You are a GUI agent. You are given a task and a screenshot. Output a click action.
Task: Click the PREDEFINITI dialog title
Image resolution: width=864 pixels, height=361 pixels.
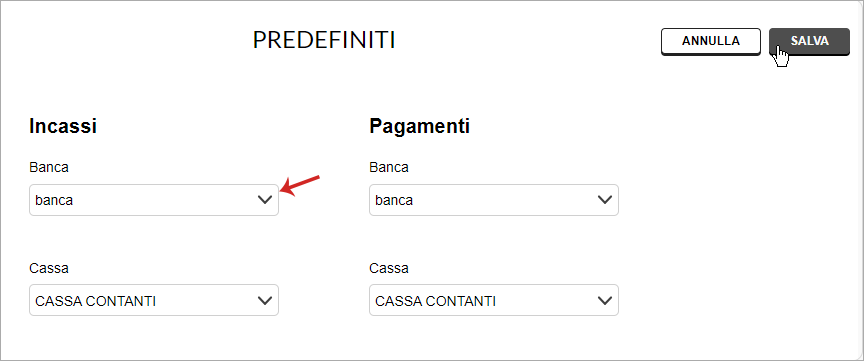324,40
